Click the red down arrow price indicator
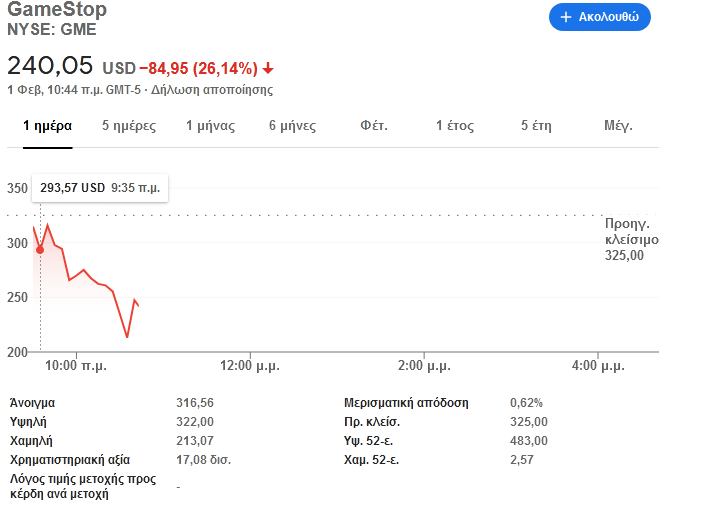708x515 pixels. click(x=268, y=69)
